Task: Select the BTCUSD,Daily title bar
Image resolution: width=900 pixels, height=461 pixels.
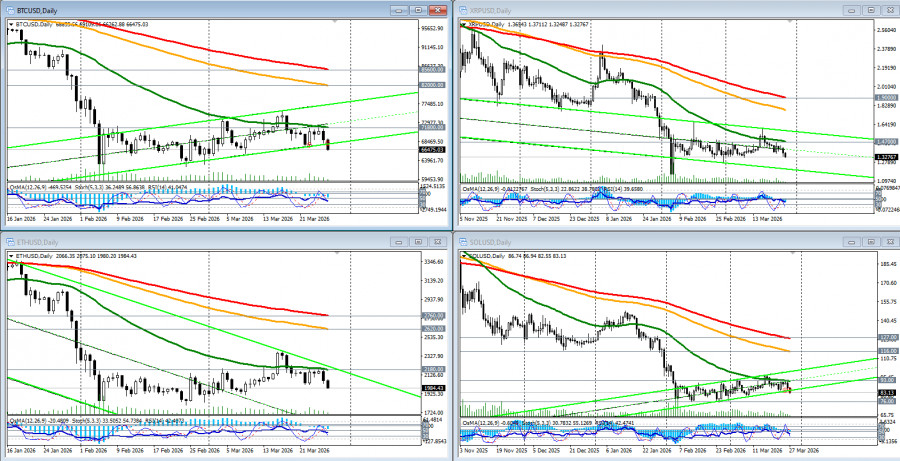Action: 200,9
